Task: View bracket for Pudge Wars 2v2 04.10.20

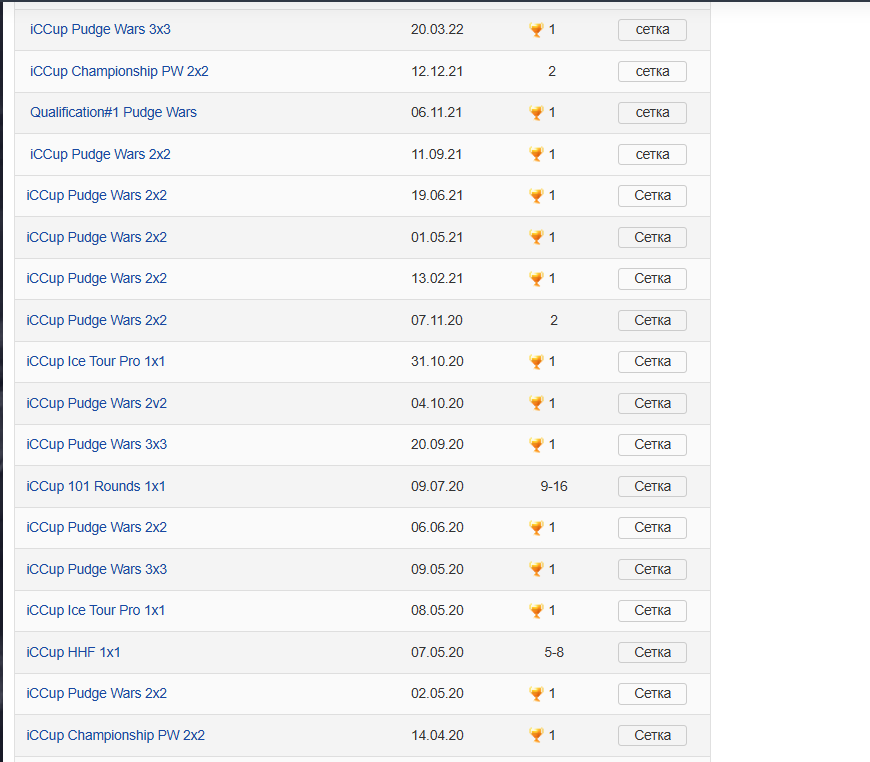Action: pyautogui.click(x=652, y=403)
